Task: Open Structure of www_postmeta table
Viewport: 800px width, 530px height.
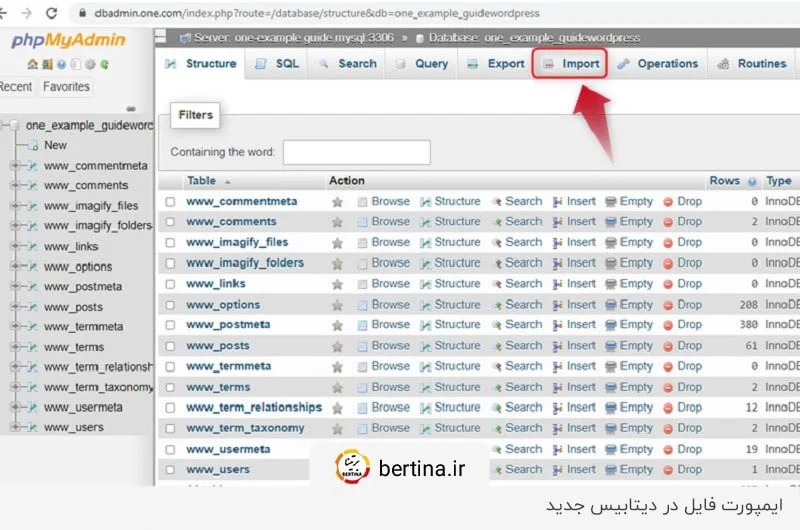Action: [450, 325]
